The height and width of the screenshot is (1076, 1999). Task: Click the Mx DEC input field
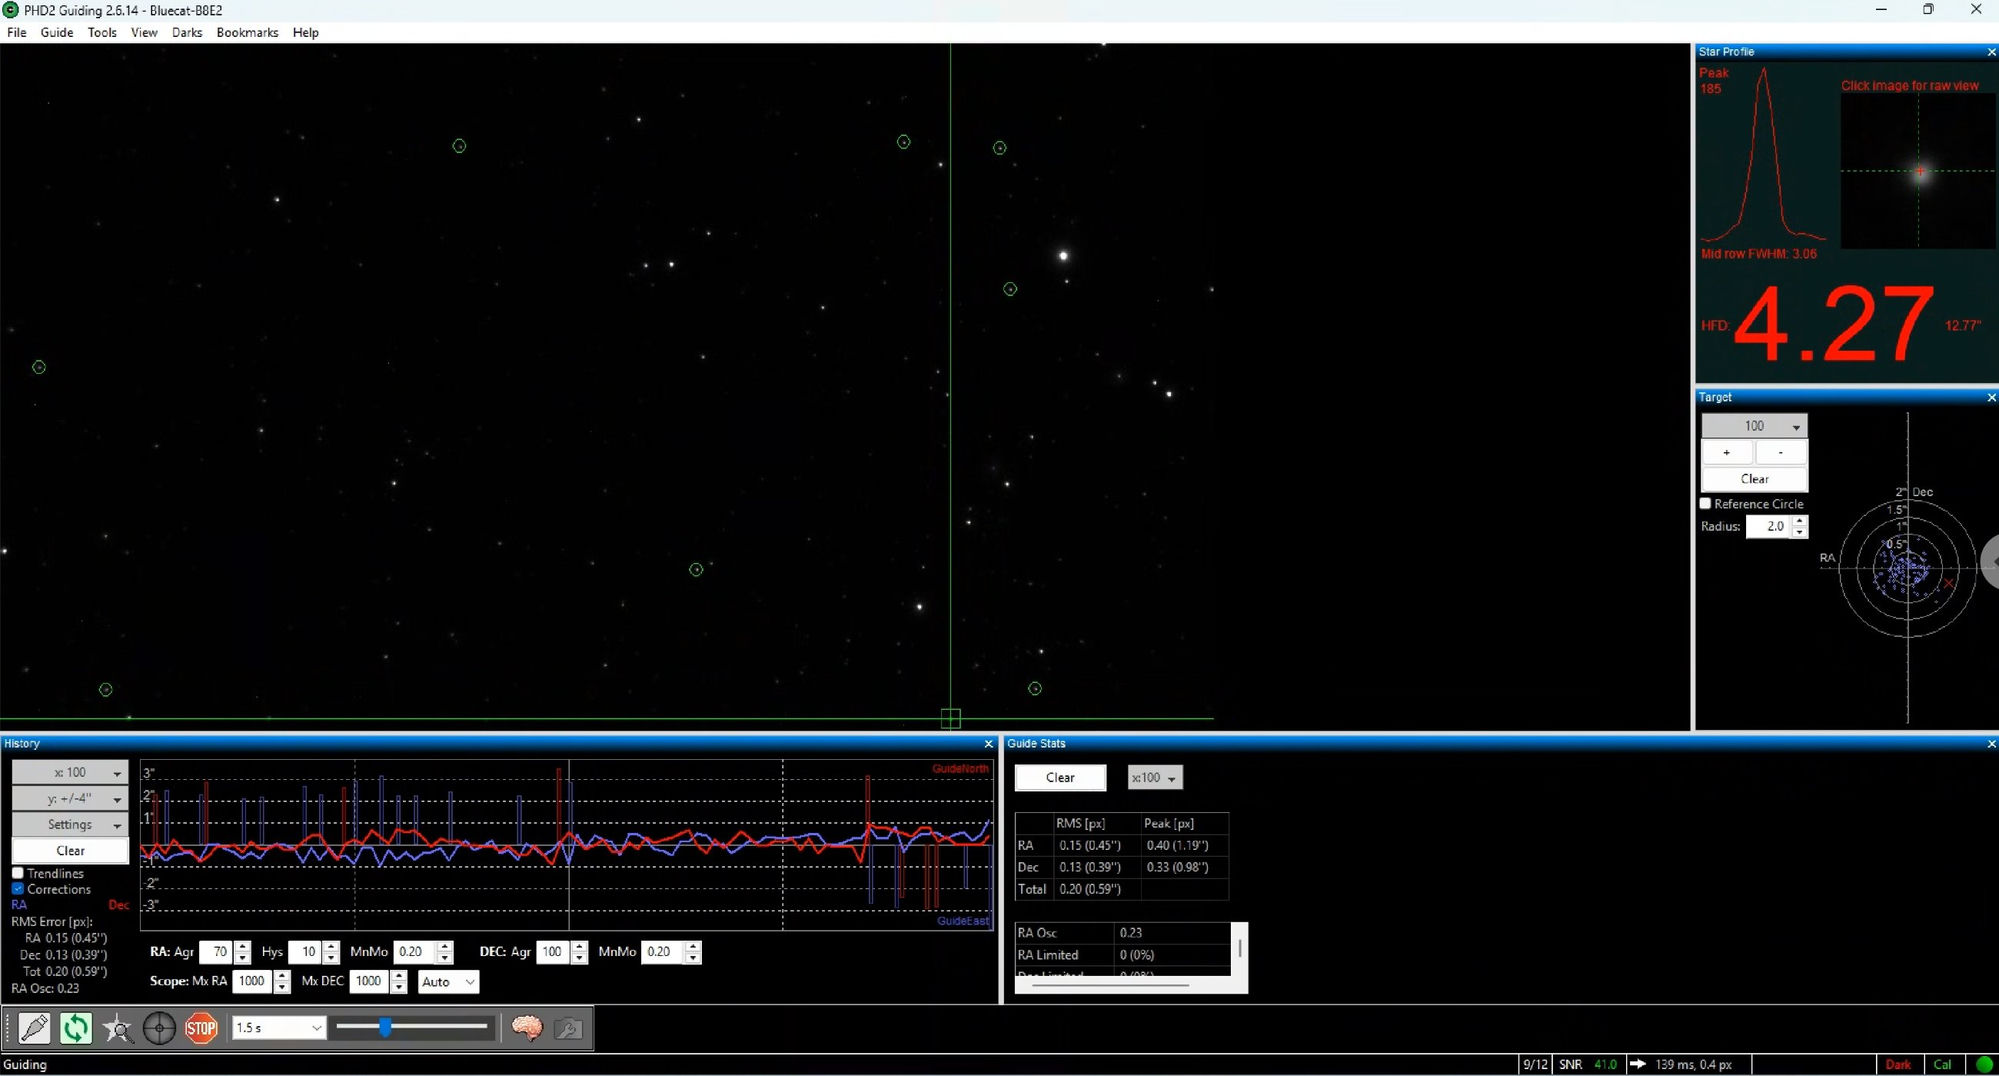(370, 982)
